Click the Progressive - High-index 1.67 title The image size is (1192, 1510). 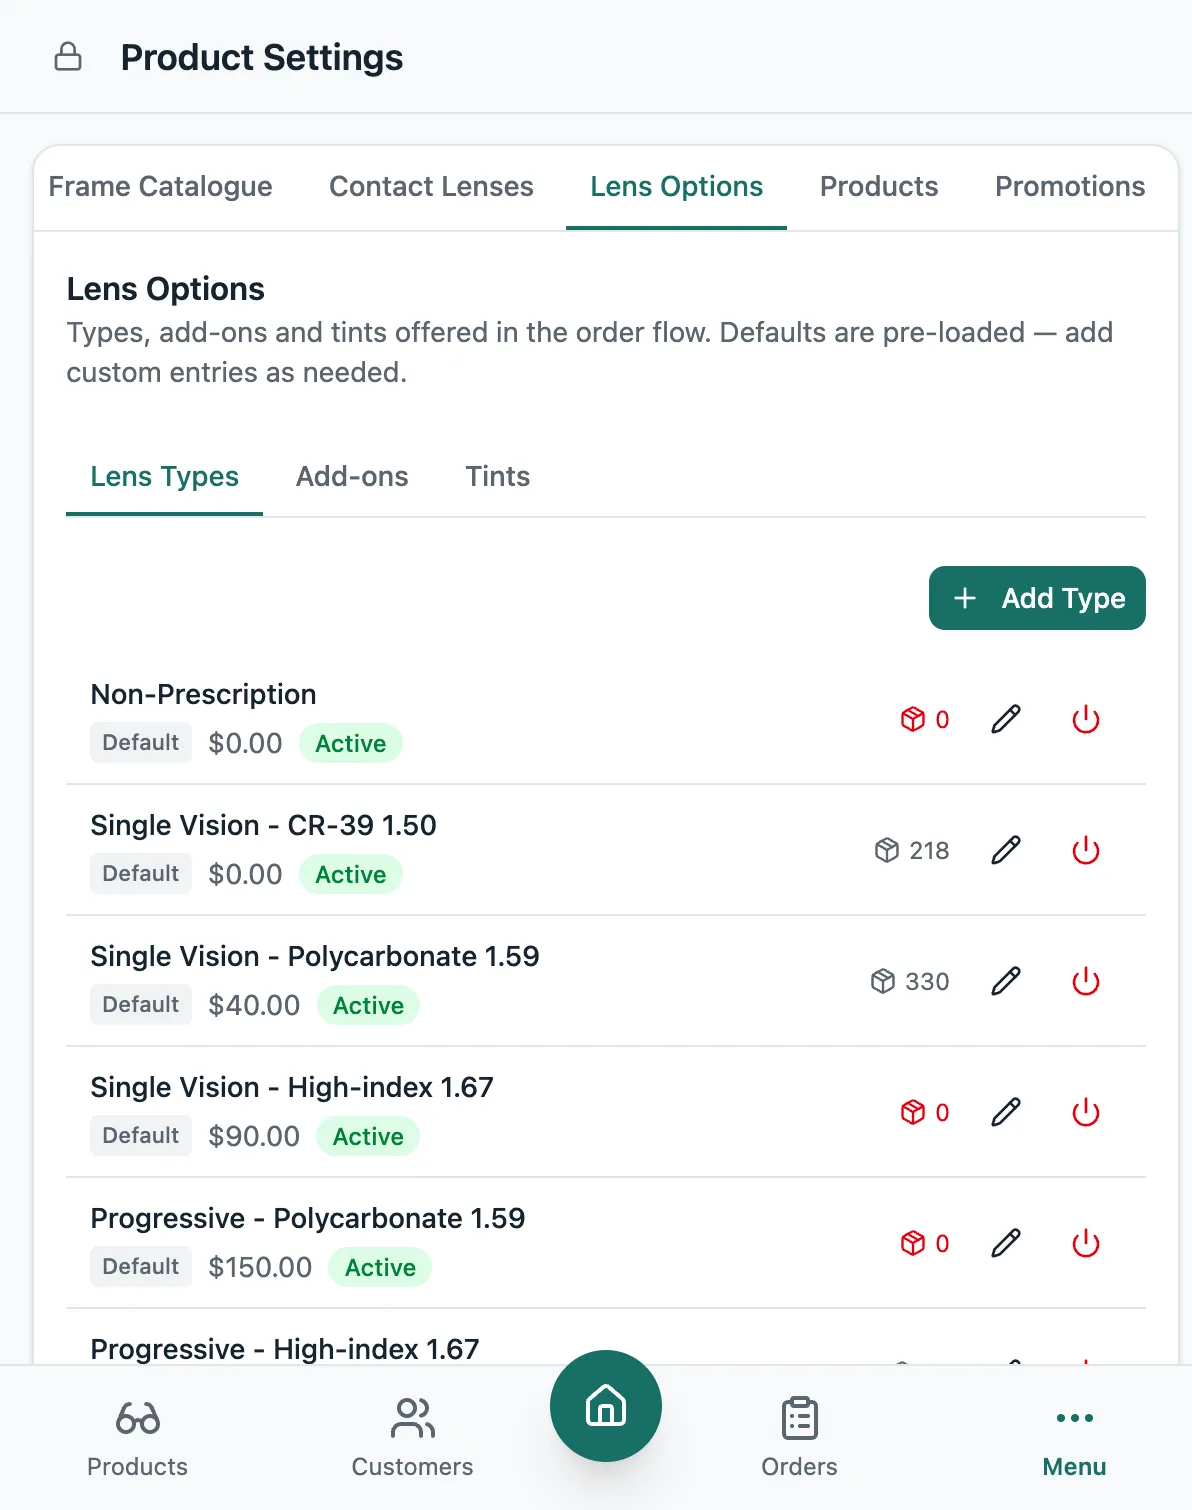coord(285,1349)
